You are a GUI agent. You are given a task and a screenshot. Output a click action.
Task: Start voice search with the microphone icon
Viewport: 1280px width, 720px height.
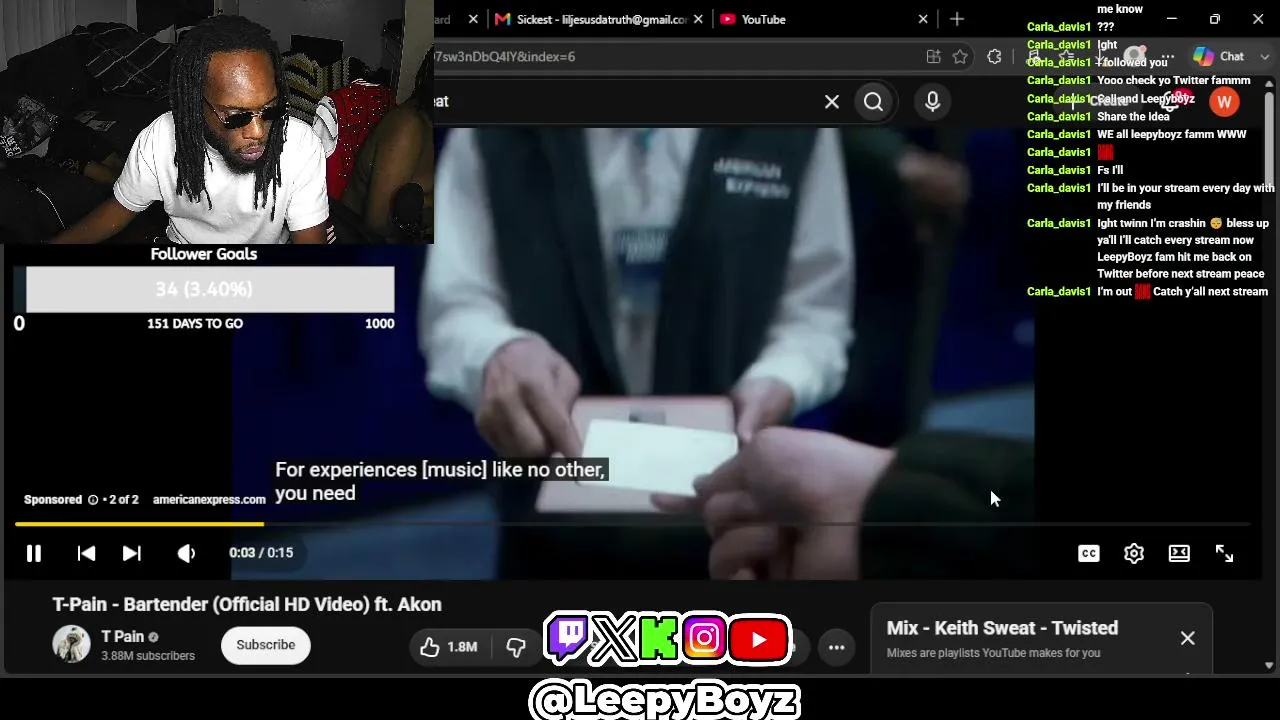coord(932,101)
